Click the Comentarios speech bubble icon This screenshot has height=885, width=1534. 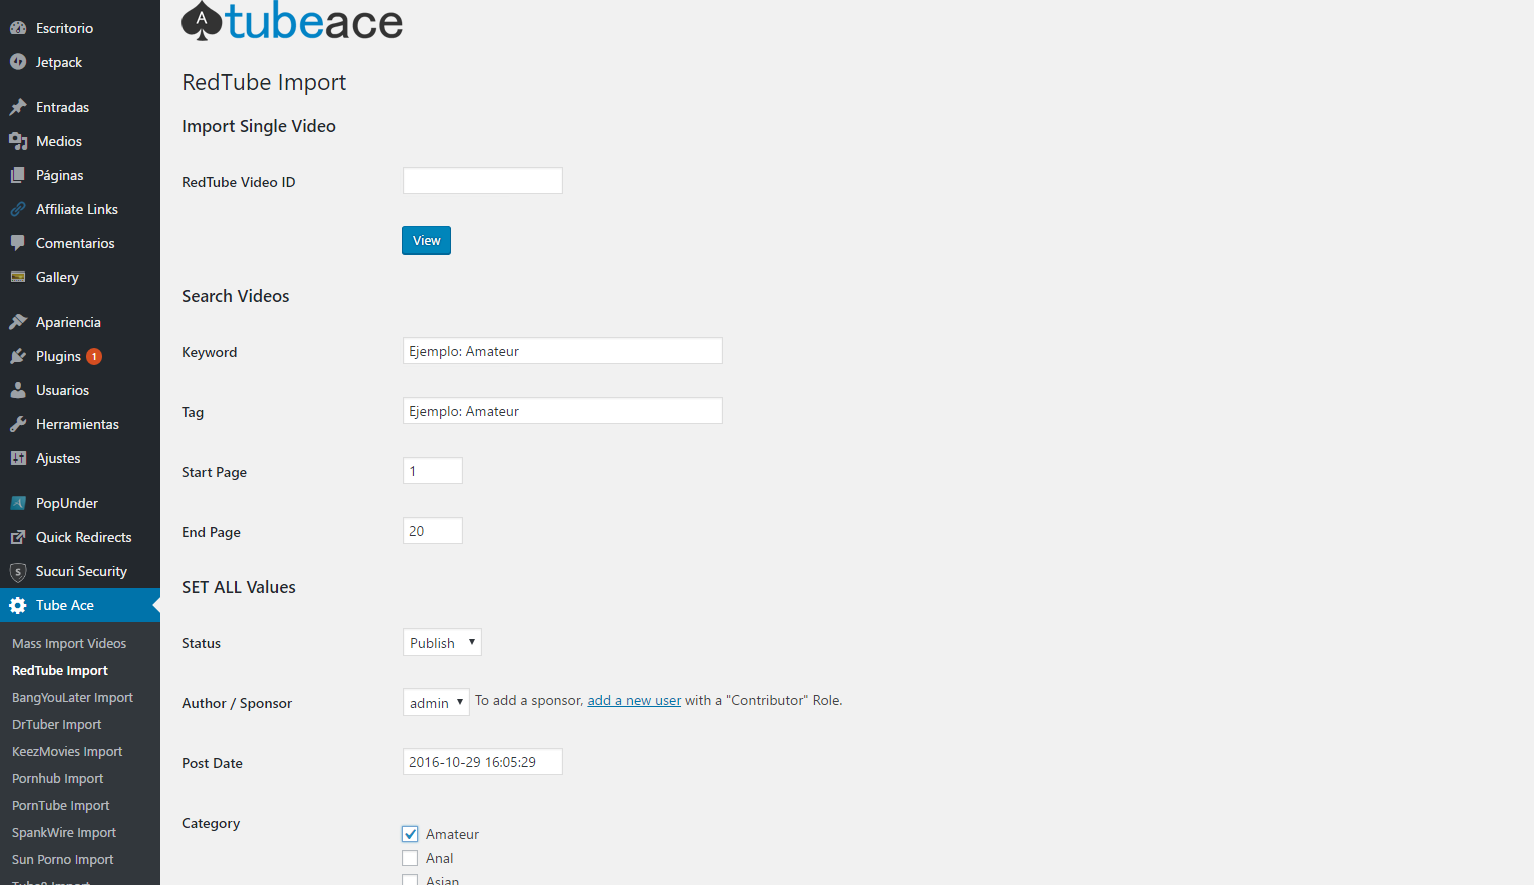[18, 243]
